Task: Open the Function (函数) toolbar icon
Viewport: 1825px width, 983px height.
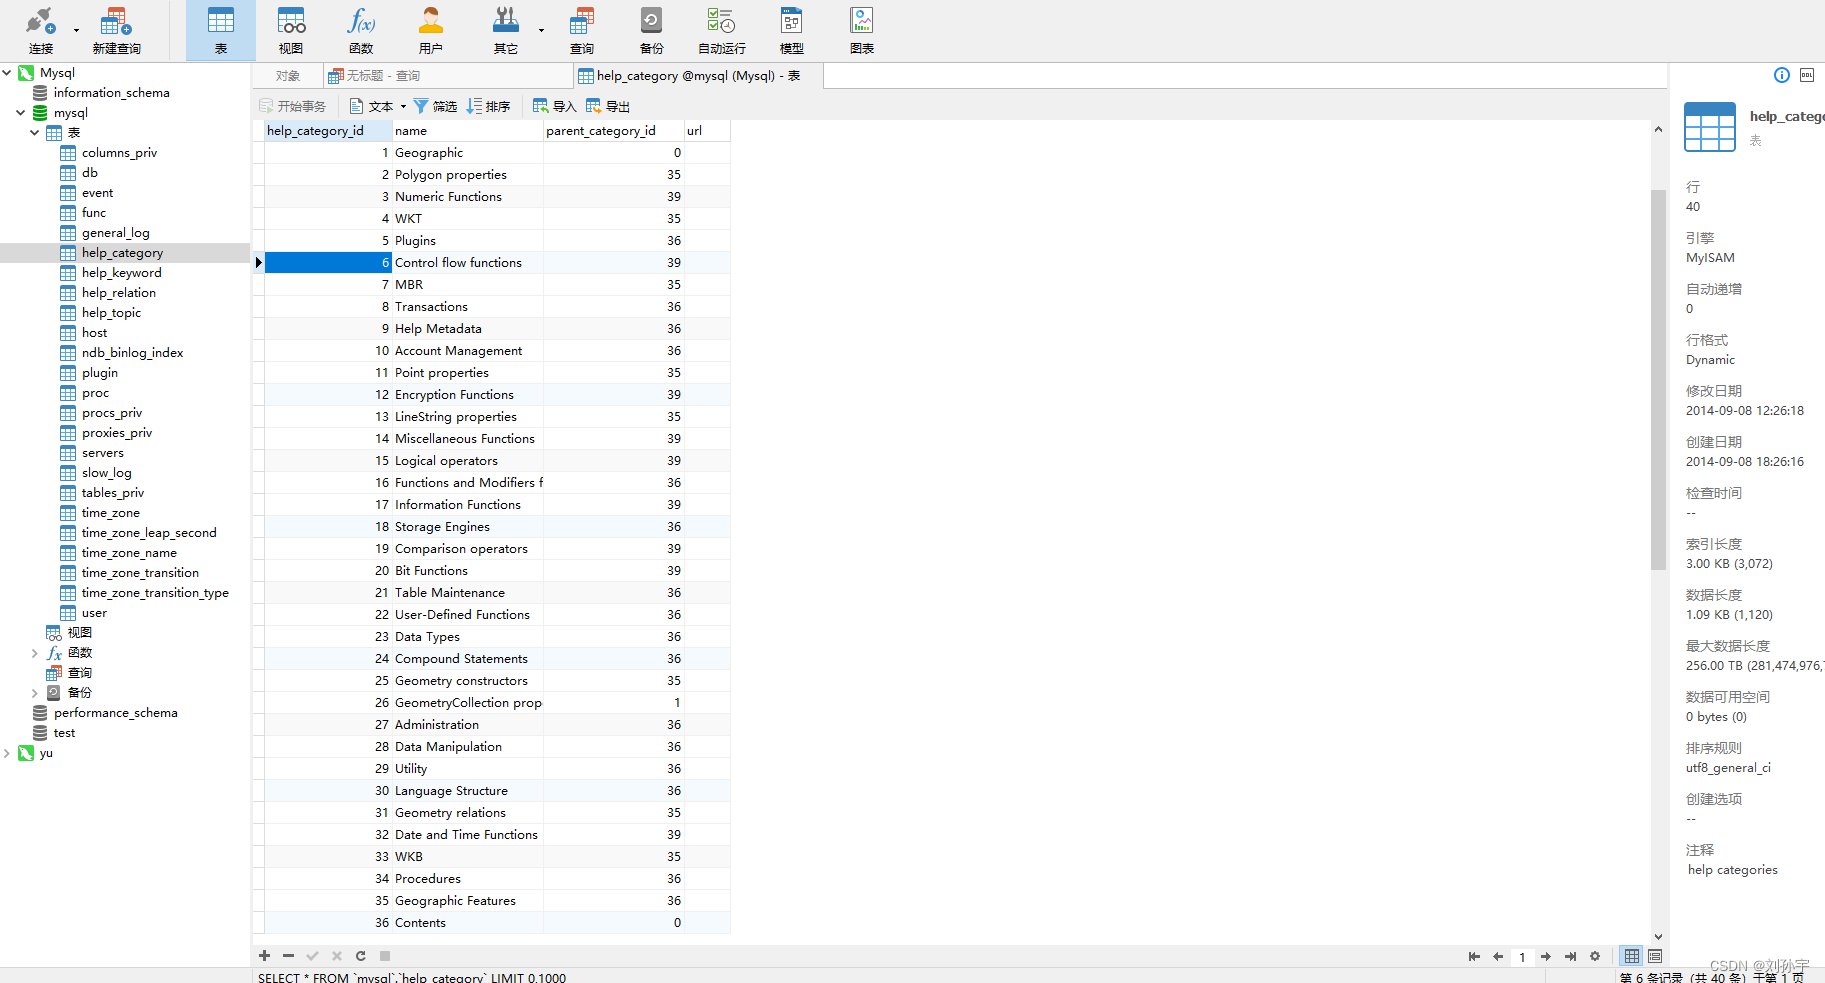Action: point(361,30)
